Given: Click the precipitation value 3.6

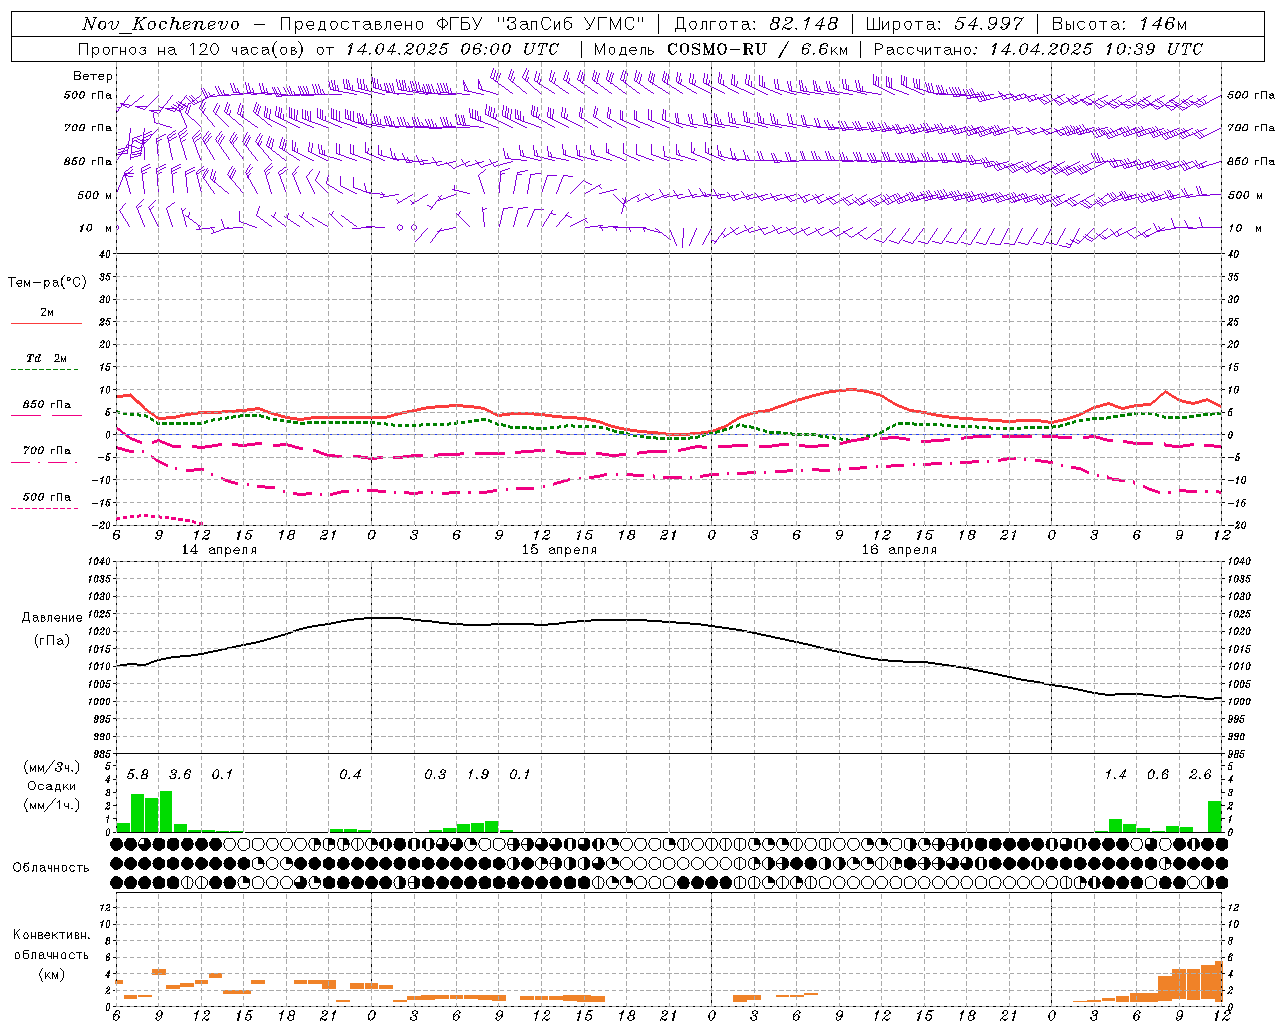Looking at the screenshot, I should [x=180, y=775].
